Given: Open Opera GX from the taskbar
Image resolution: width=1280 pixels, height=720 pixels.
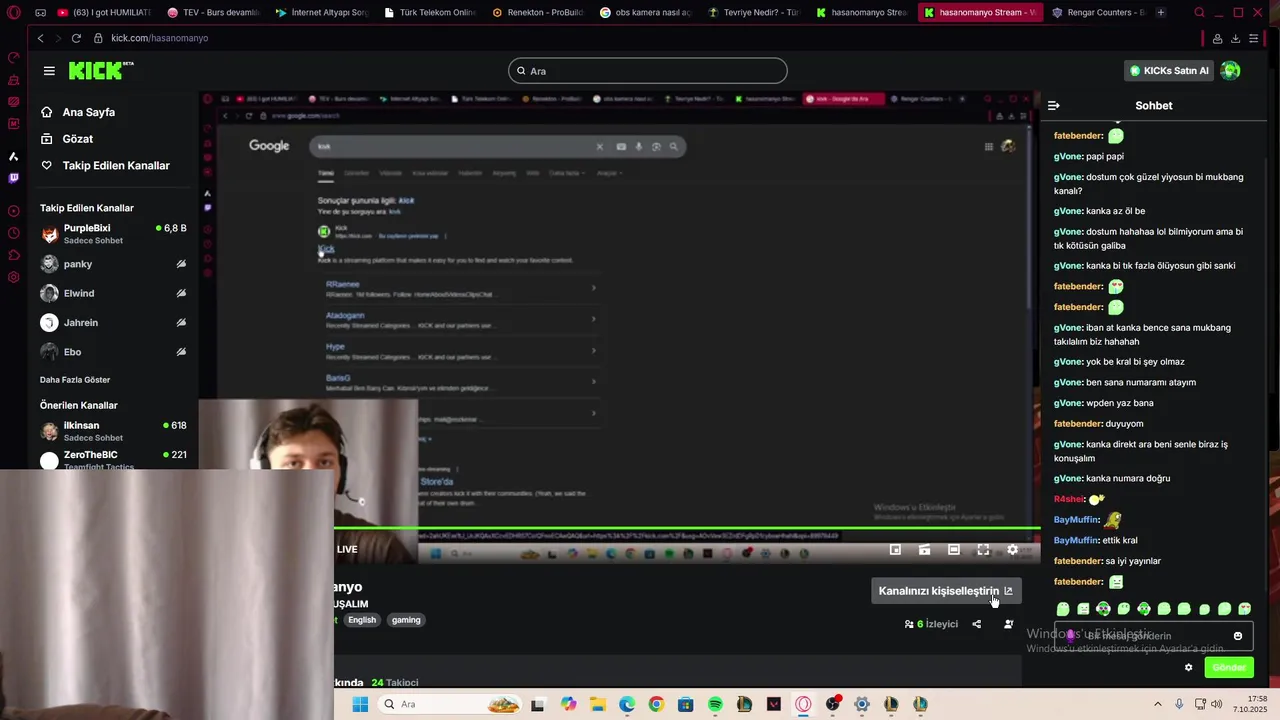Looking at the screenshot, I should point(803,704).
